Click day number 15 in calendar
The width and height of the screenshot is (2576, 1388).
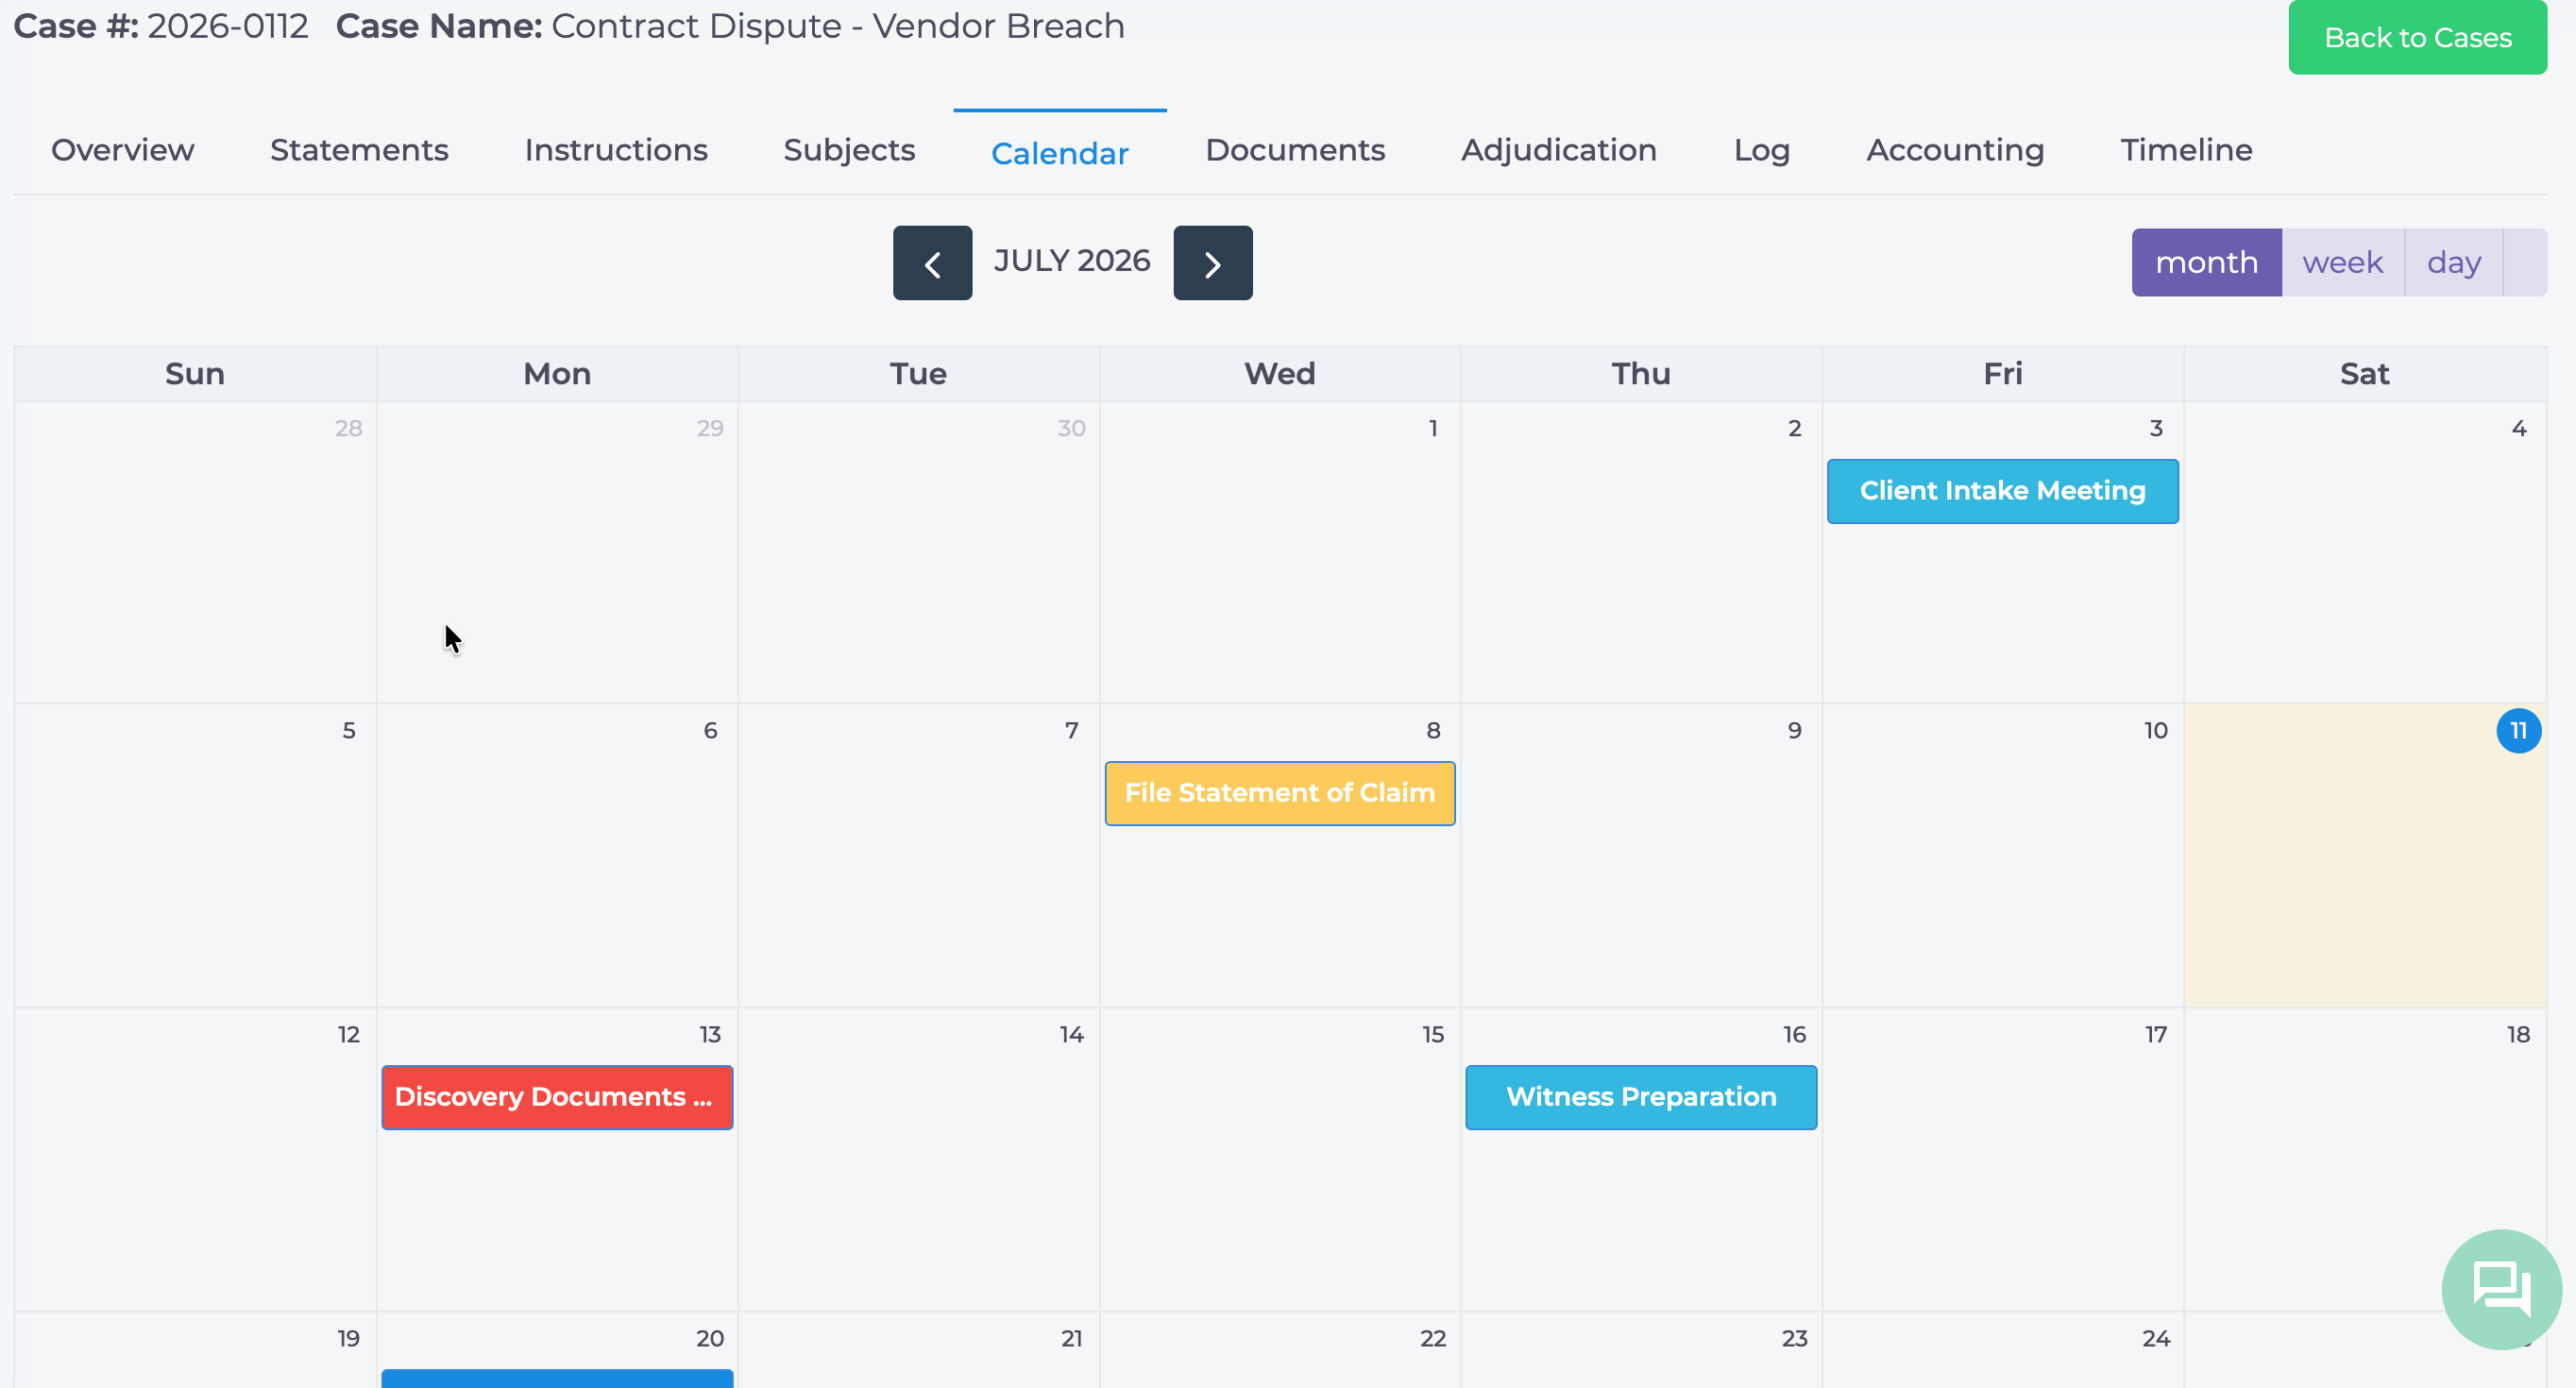pos(1432,1035)
